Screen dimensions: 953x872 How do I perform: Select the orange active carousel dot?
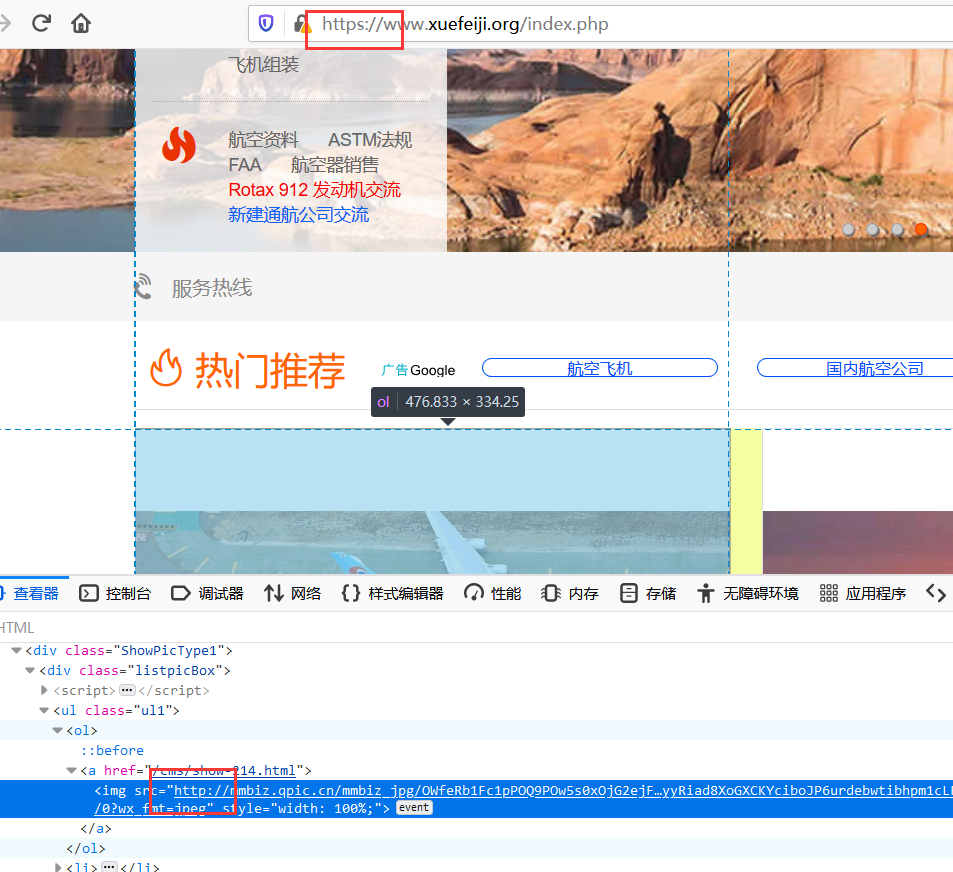pyautogui.click(x=920, y=229)
